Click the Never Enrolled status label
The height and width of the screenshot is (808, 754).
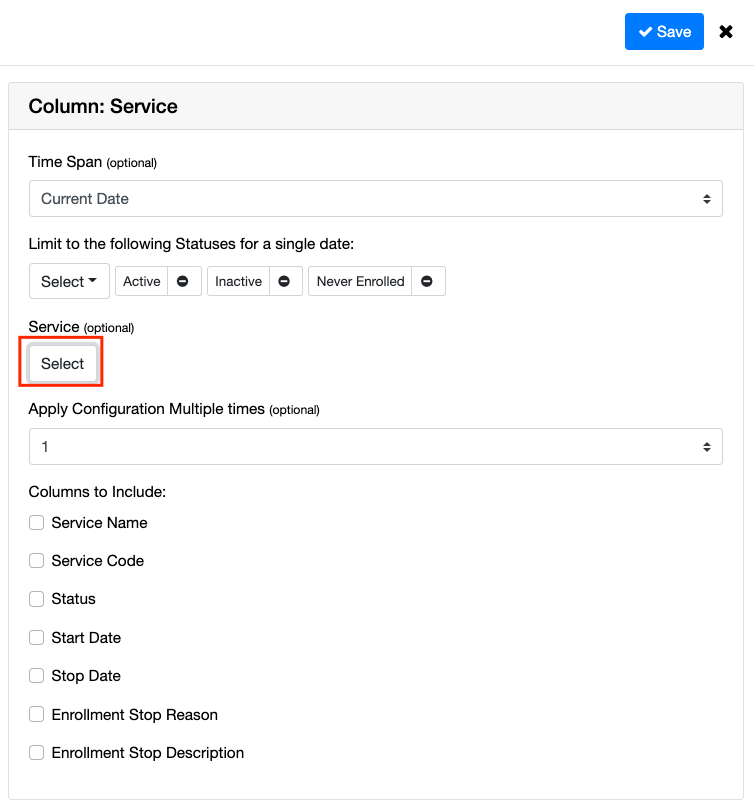[x=360, y=281]
